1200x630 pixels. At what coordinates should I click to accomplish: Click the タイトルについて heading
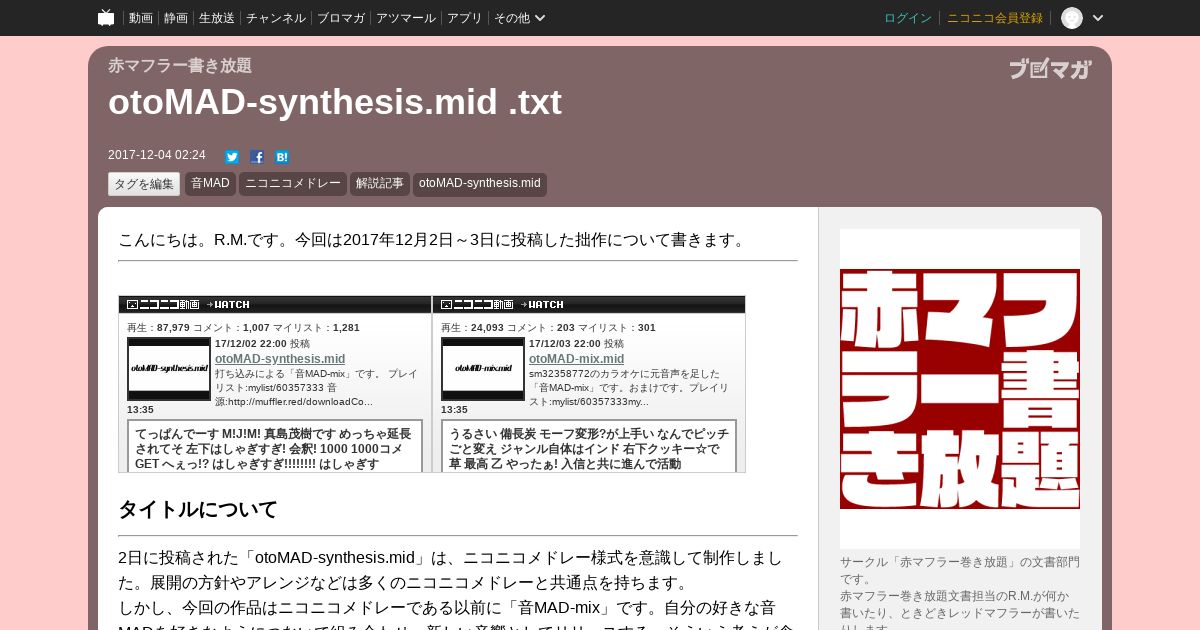click(198, 509)
